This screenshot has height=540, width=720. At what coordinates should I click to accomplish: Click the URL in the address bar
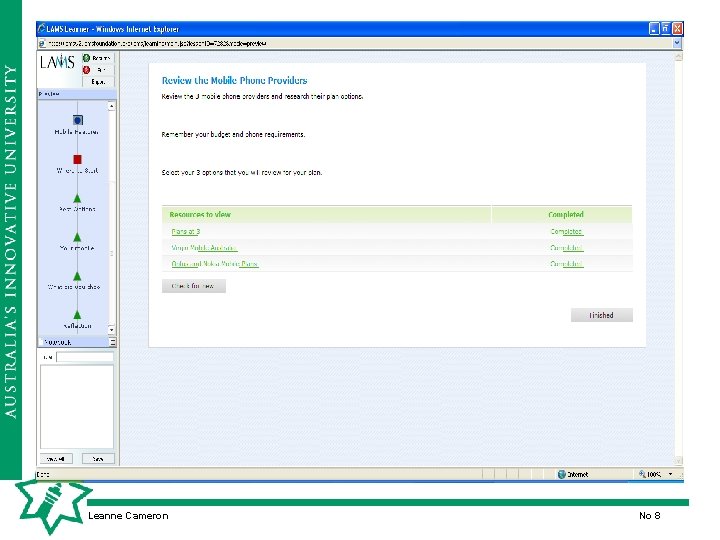coord(157,44)
